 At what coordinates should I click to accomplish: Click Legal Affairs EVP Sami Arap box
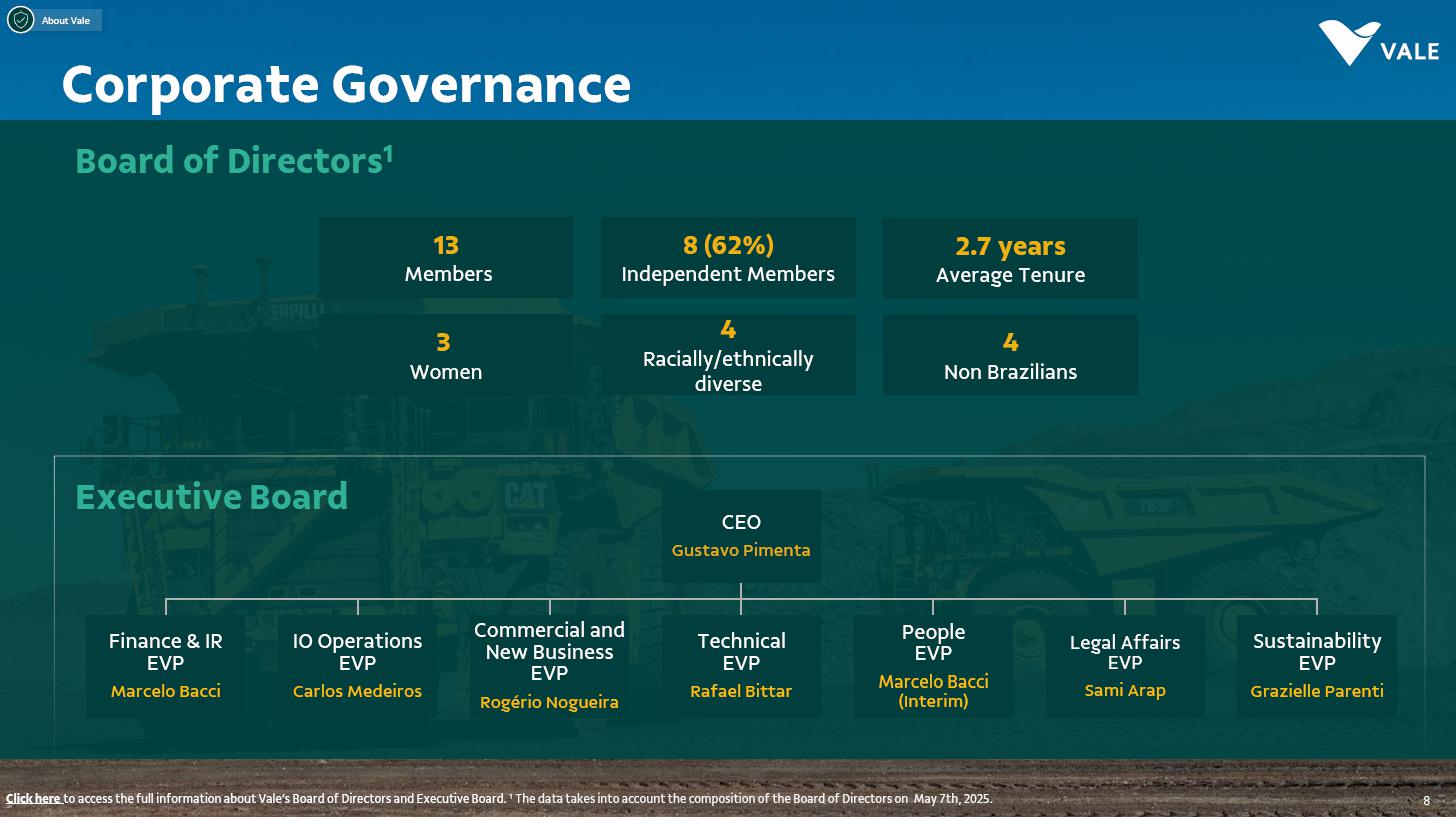pos(1125,665)
